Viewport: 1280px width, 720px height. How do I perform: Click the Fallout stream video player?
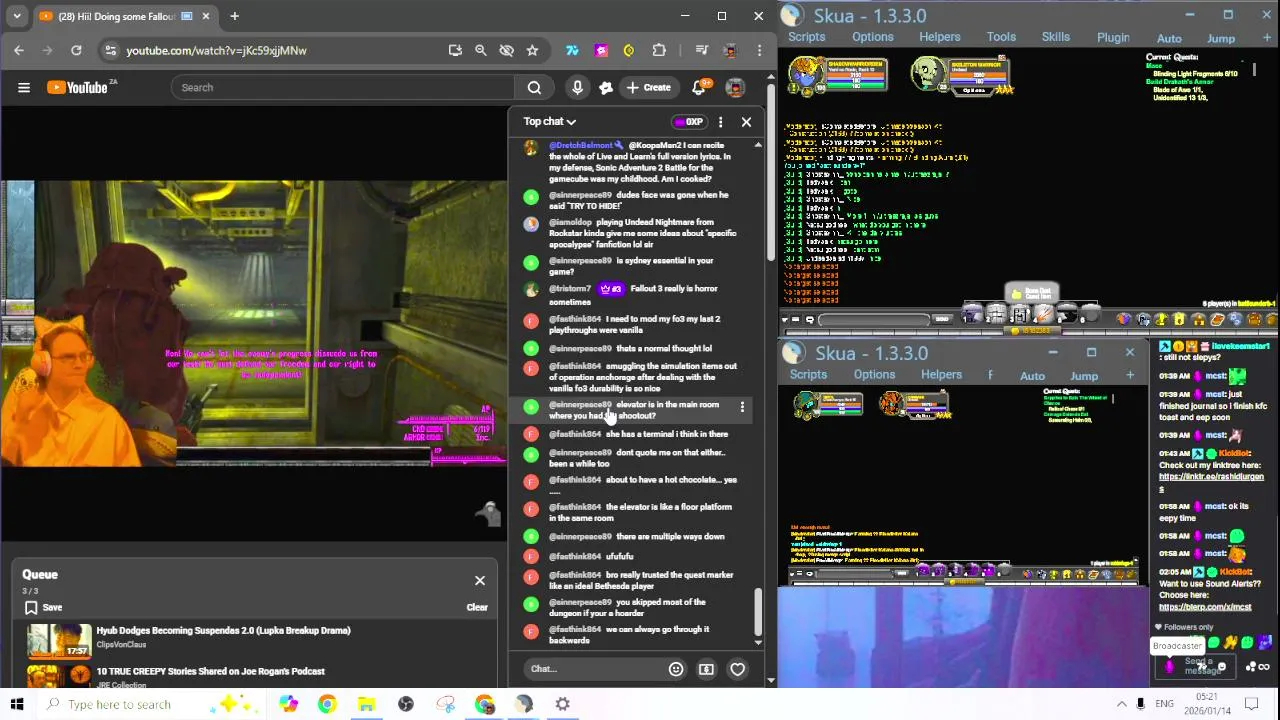click(x=254, y=323)
